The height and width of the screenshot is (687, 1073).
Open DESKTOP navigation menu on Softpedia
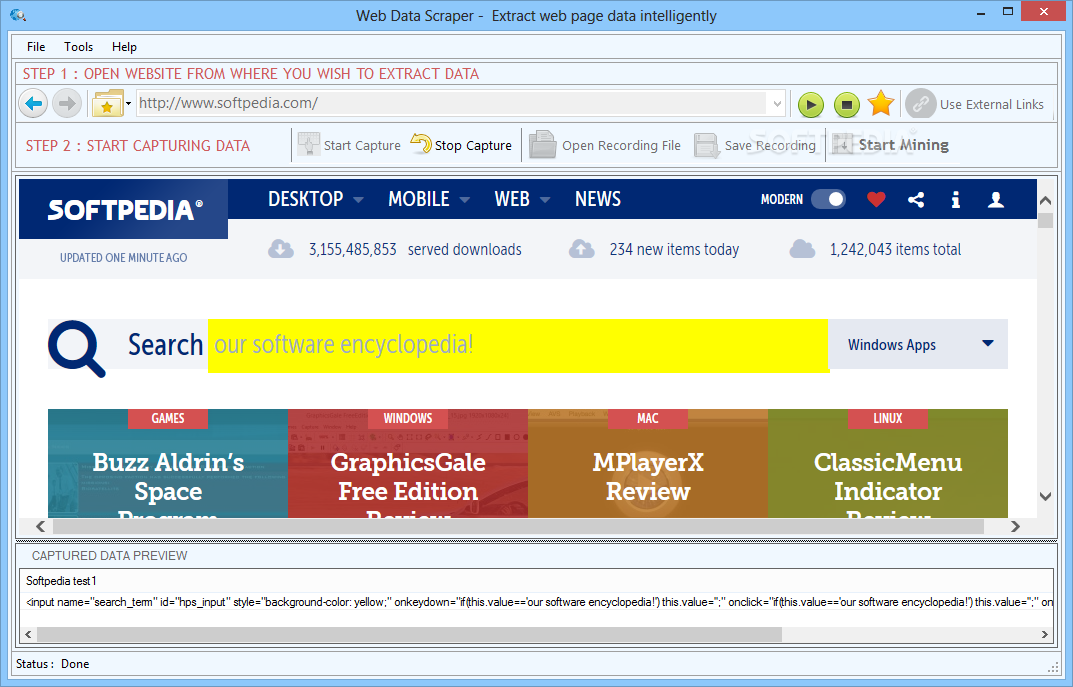(305, 199)
